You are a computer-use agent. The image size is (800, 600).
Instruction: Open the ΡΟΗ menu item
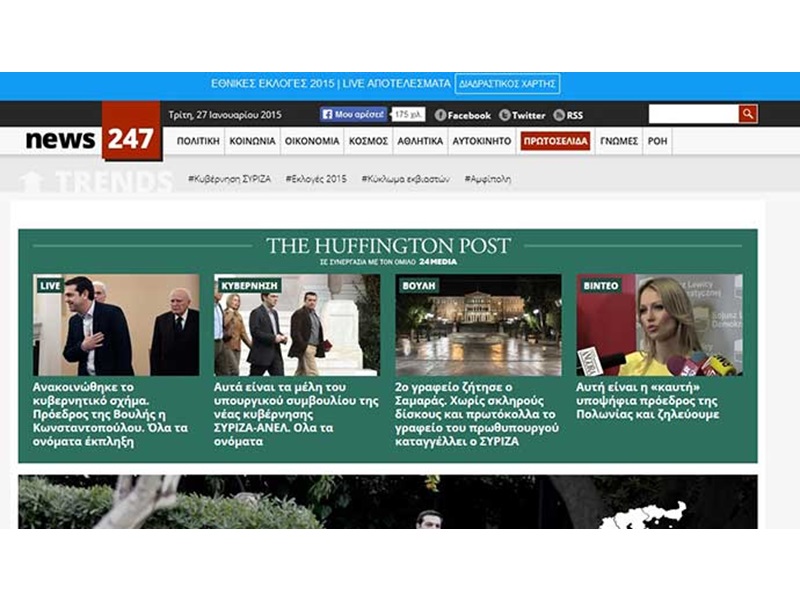pos(657,141)
